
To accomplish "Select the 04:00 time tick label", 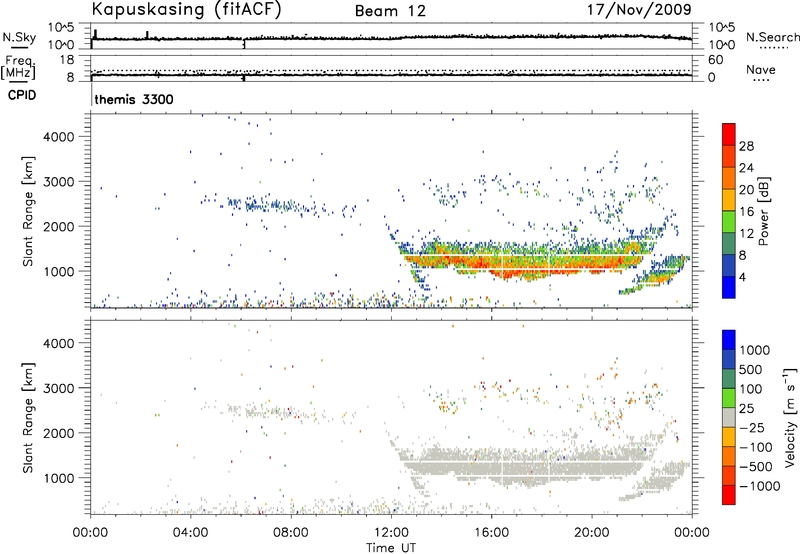I will (x=190, y=533).
